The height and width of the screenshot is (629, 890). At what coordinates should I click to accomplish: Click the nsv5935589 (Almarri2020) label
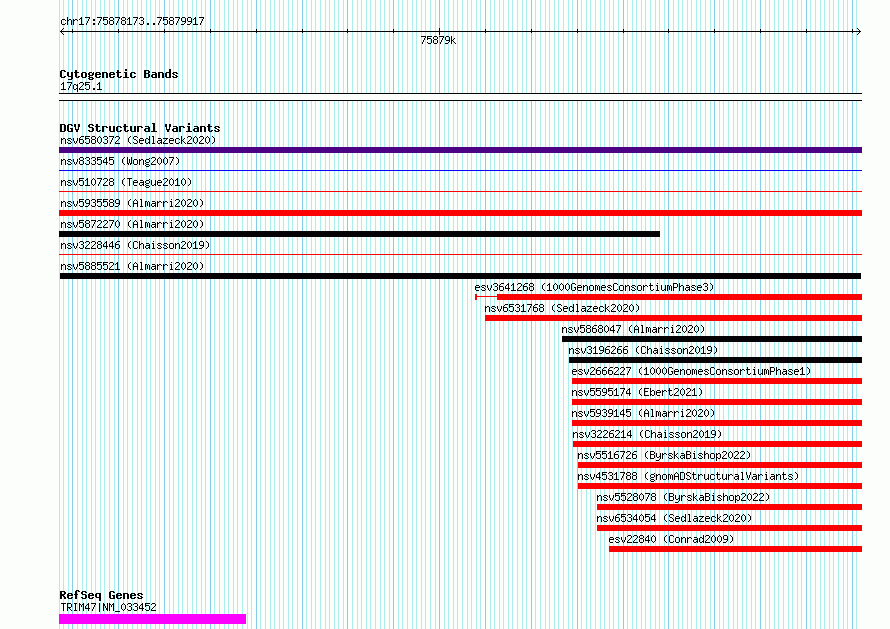tap(132, 203)
